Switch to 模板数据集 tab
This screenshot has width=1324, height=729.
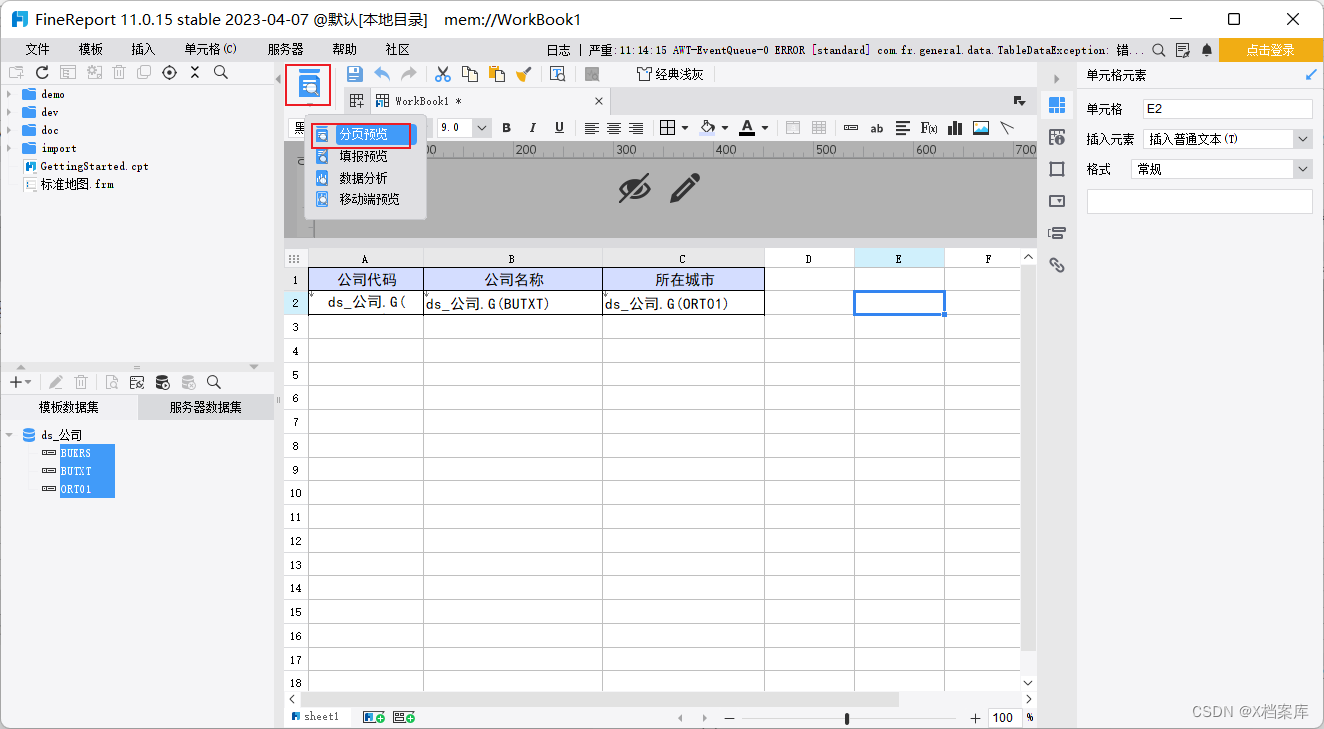point(70,407)
